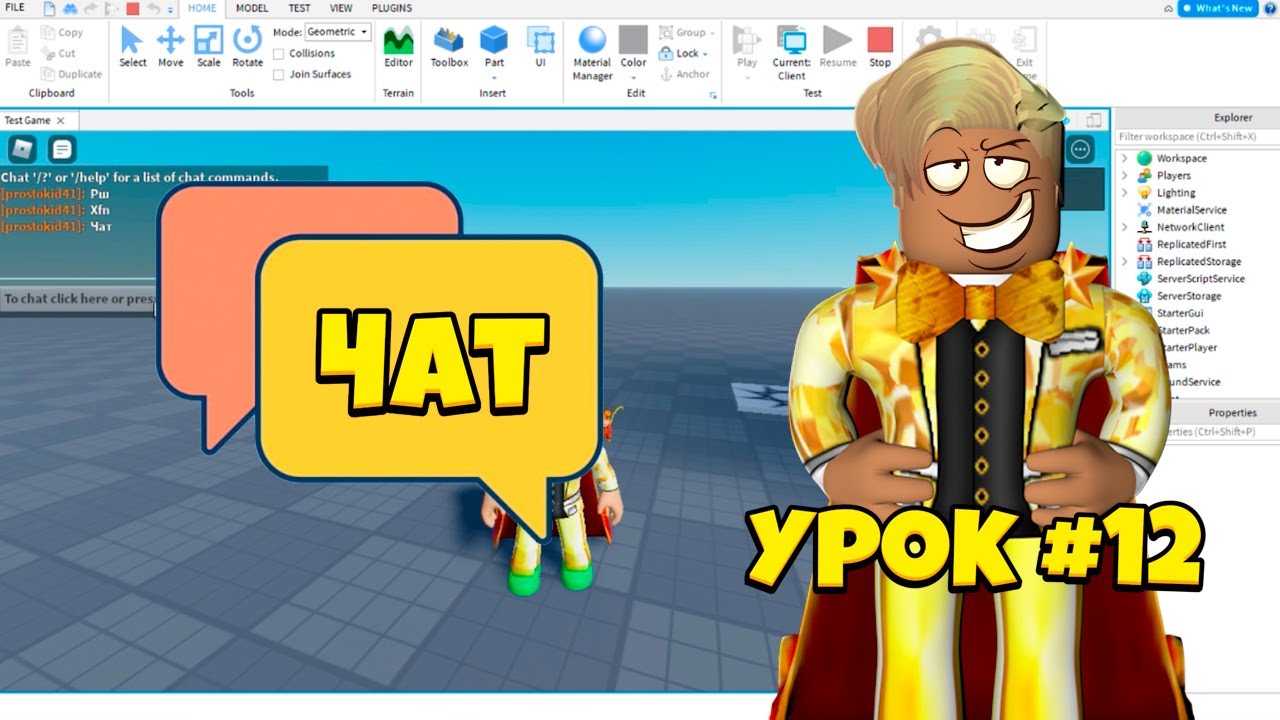
Task: Open the Mode Geometric dropdown
Action: pyautogui.click(x=338, y=32)
